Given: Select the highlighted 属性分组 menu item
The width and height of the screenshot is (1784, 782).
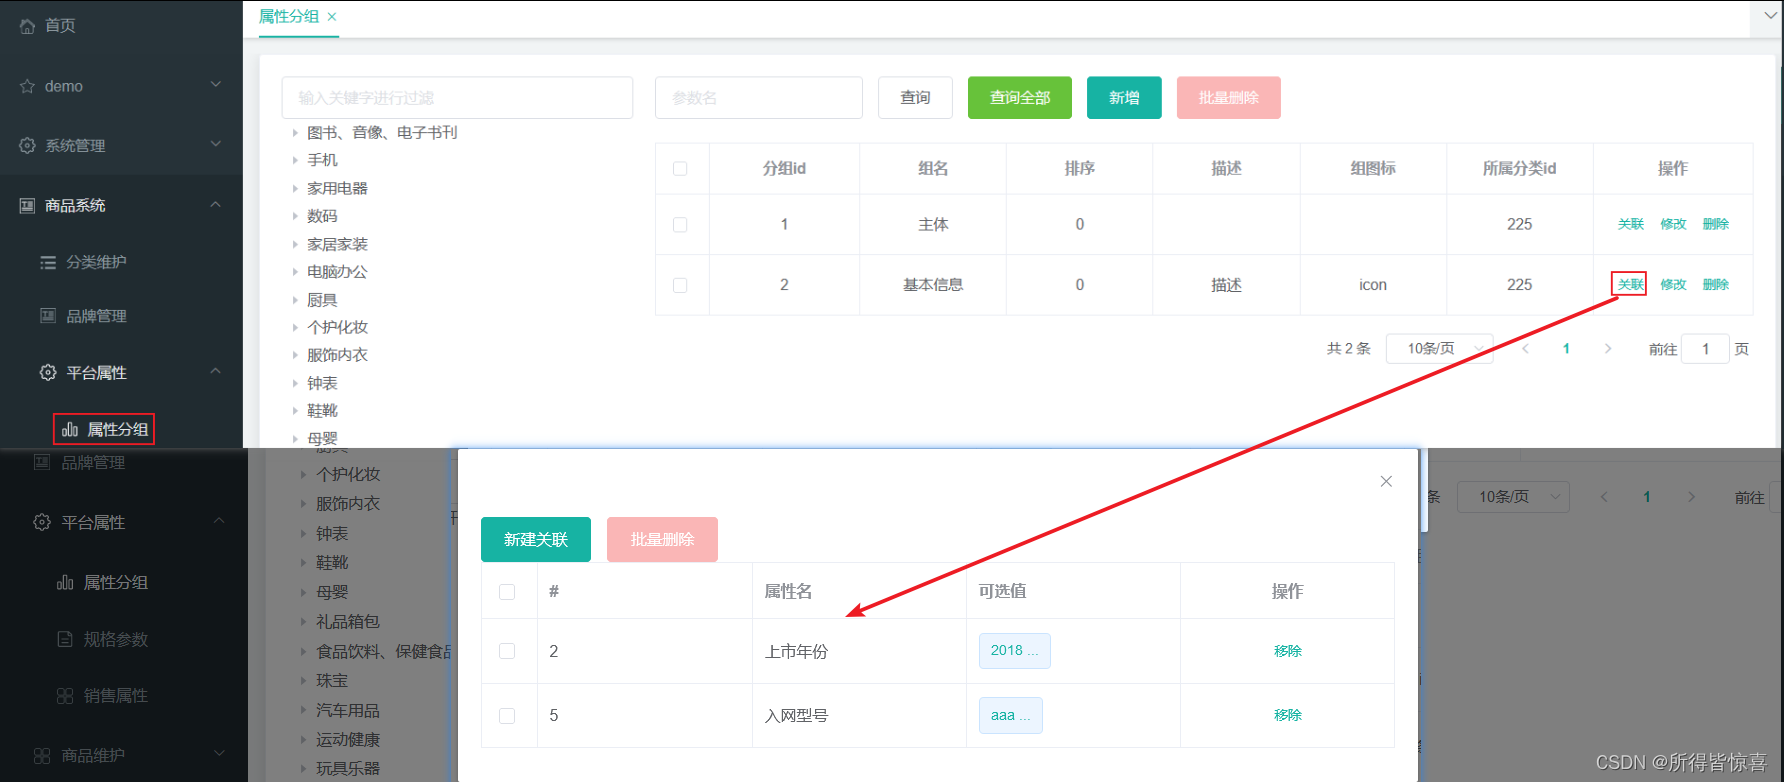Looking at the screenshot, I should [x=104, y=430].
